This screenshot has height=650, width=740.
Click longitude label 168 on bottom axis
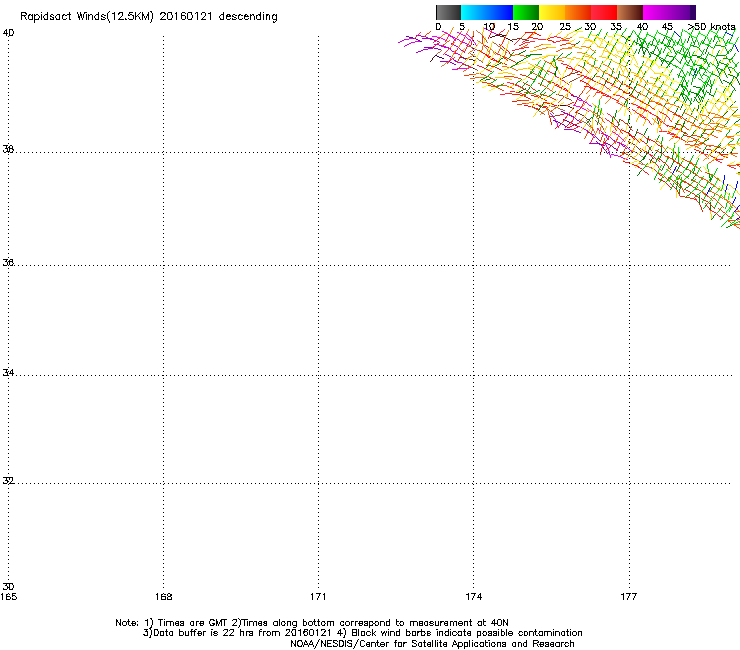tap(163, 597)
